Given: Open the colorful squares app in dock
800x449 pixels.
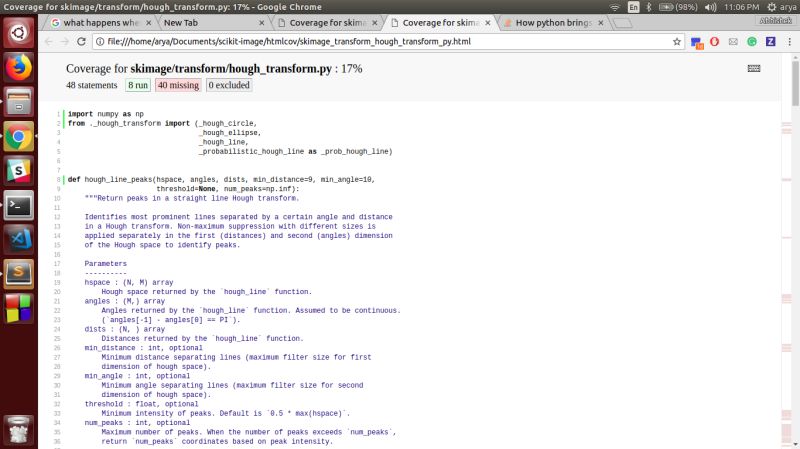Looking at the screenshot, I should tap(18, 308).
